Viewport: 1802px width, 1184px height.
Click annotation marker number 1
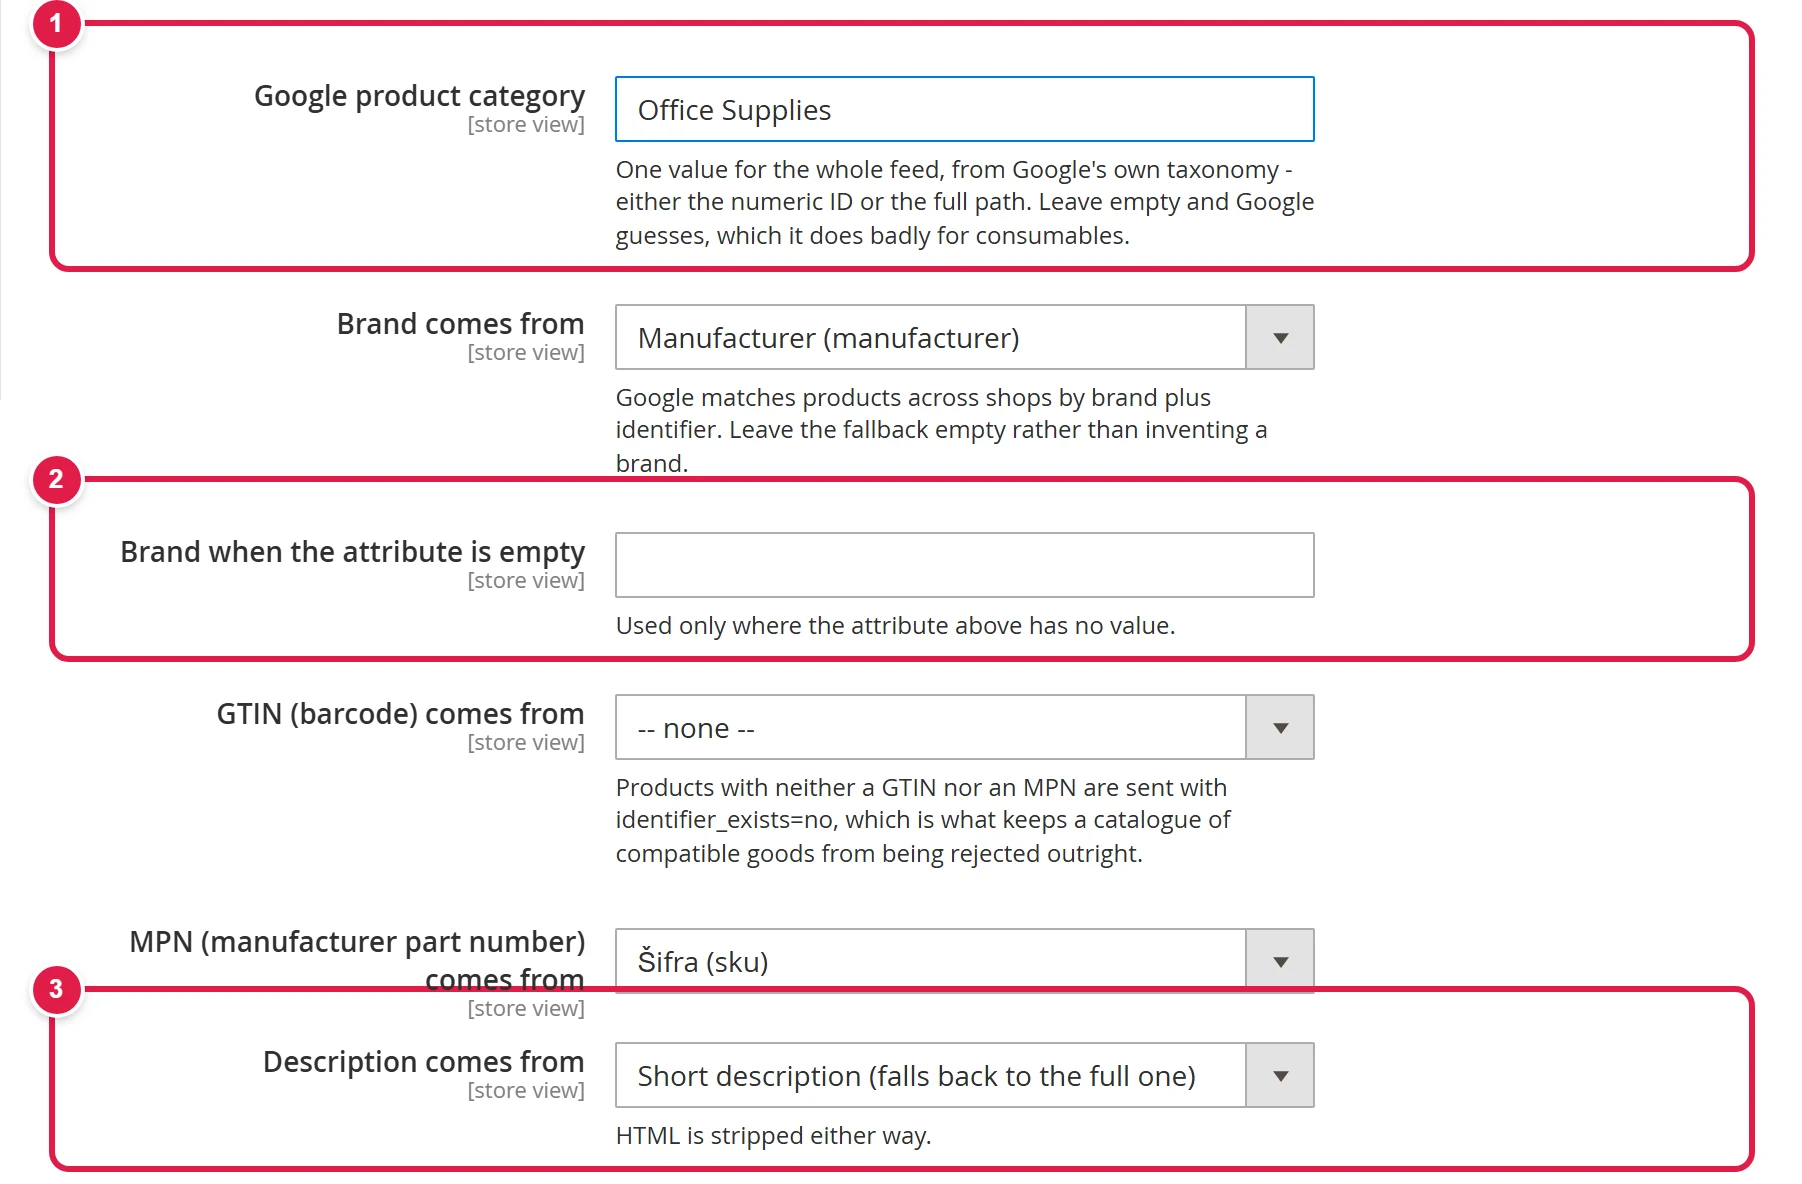[x=56, y=22]
